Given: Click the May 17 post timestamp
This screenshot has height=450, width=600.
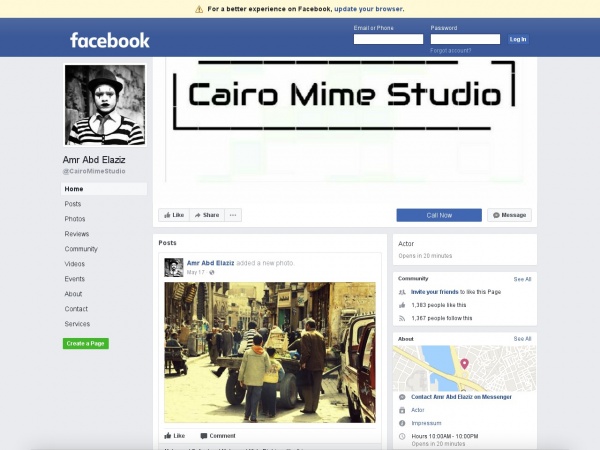Looking at the screenshot, I should click(196, 272).
